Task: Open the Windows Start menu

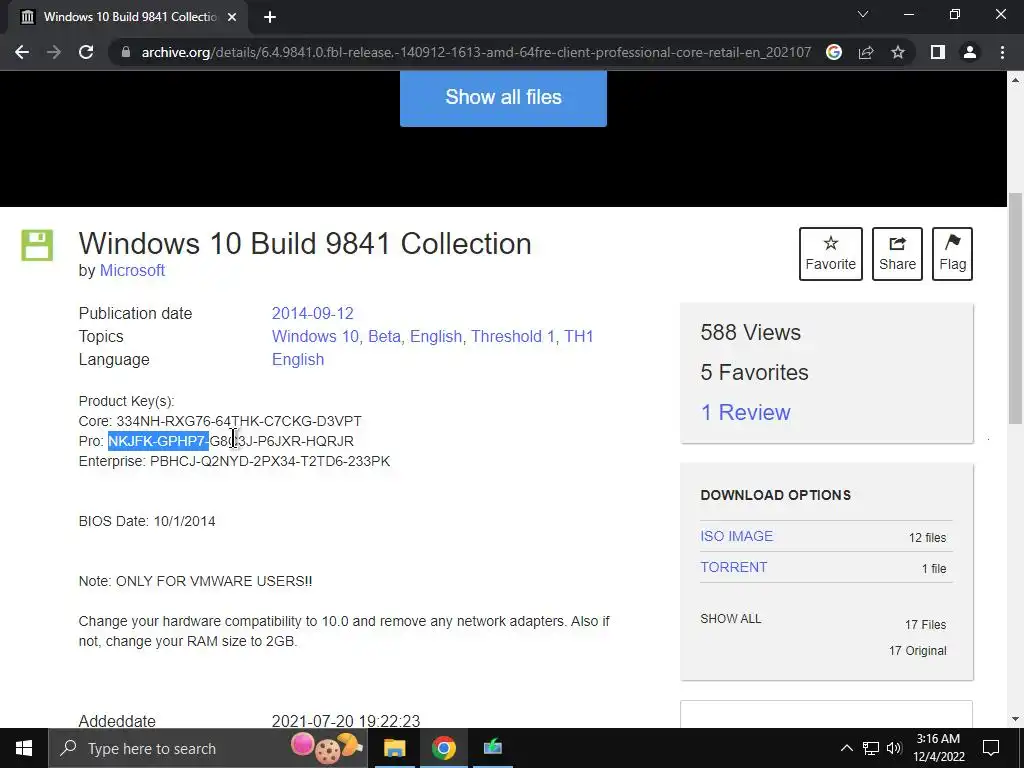Action: (24, 748)
